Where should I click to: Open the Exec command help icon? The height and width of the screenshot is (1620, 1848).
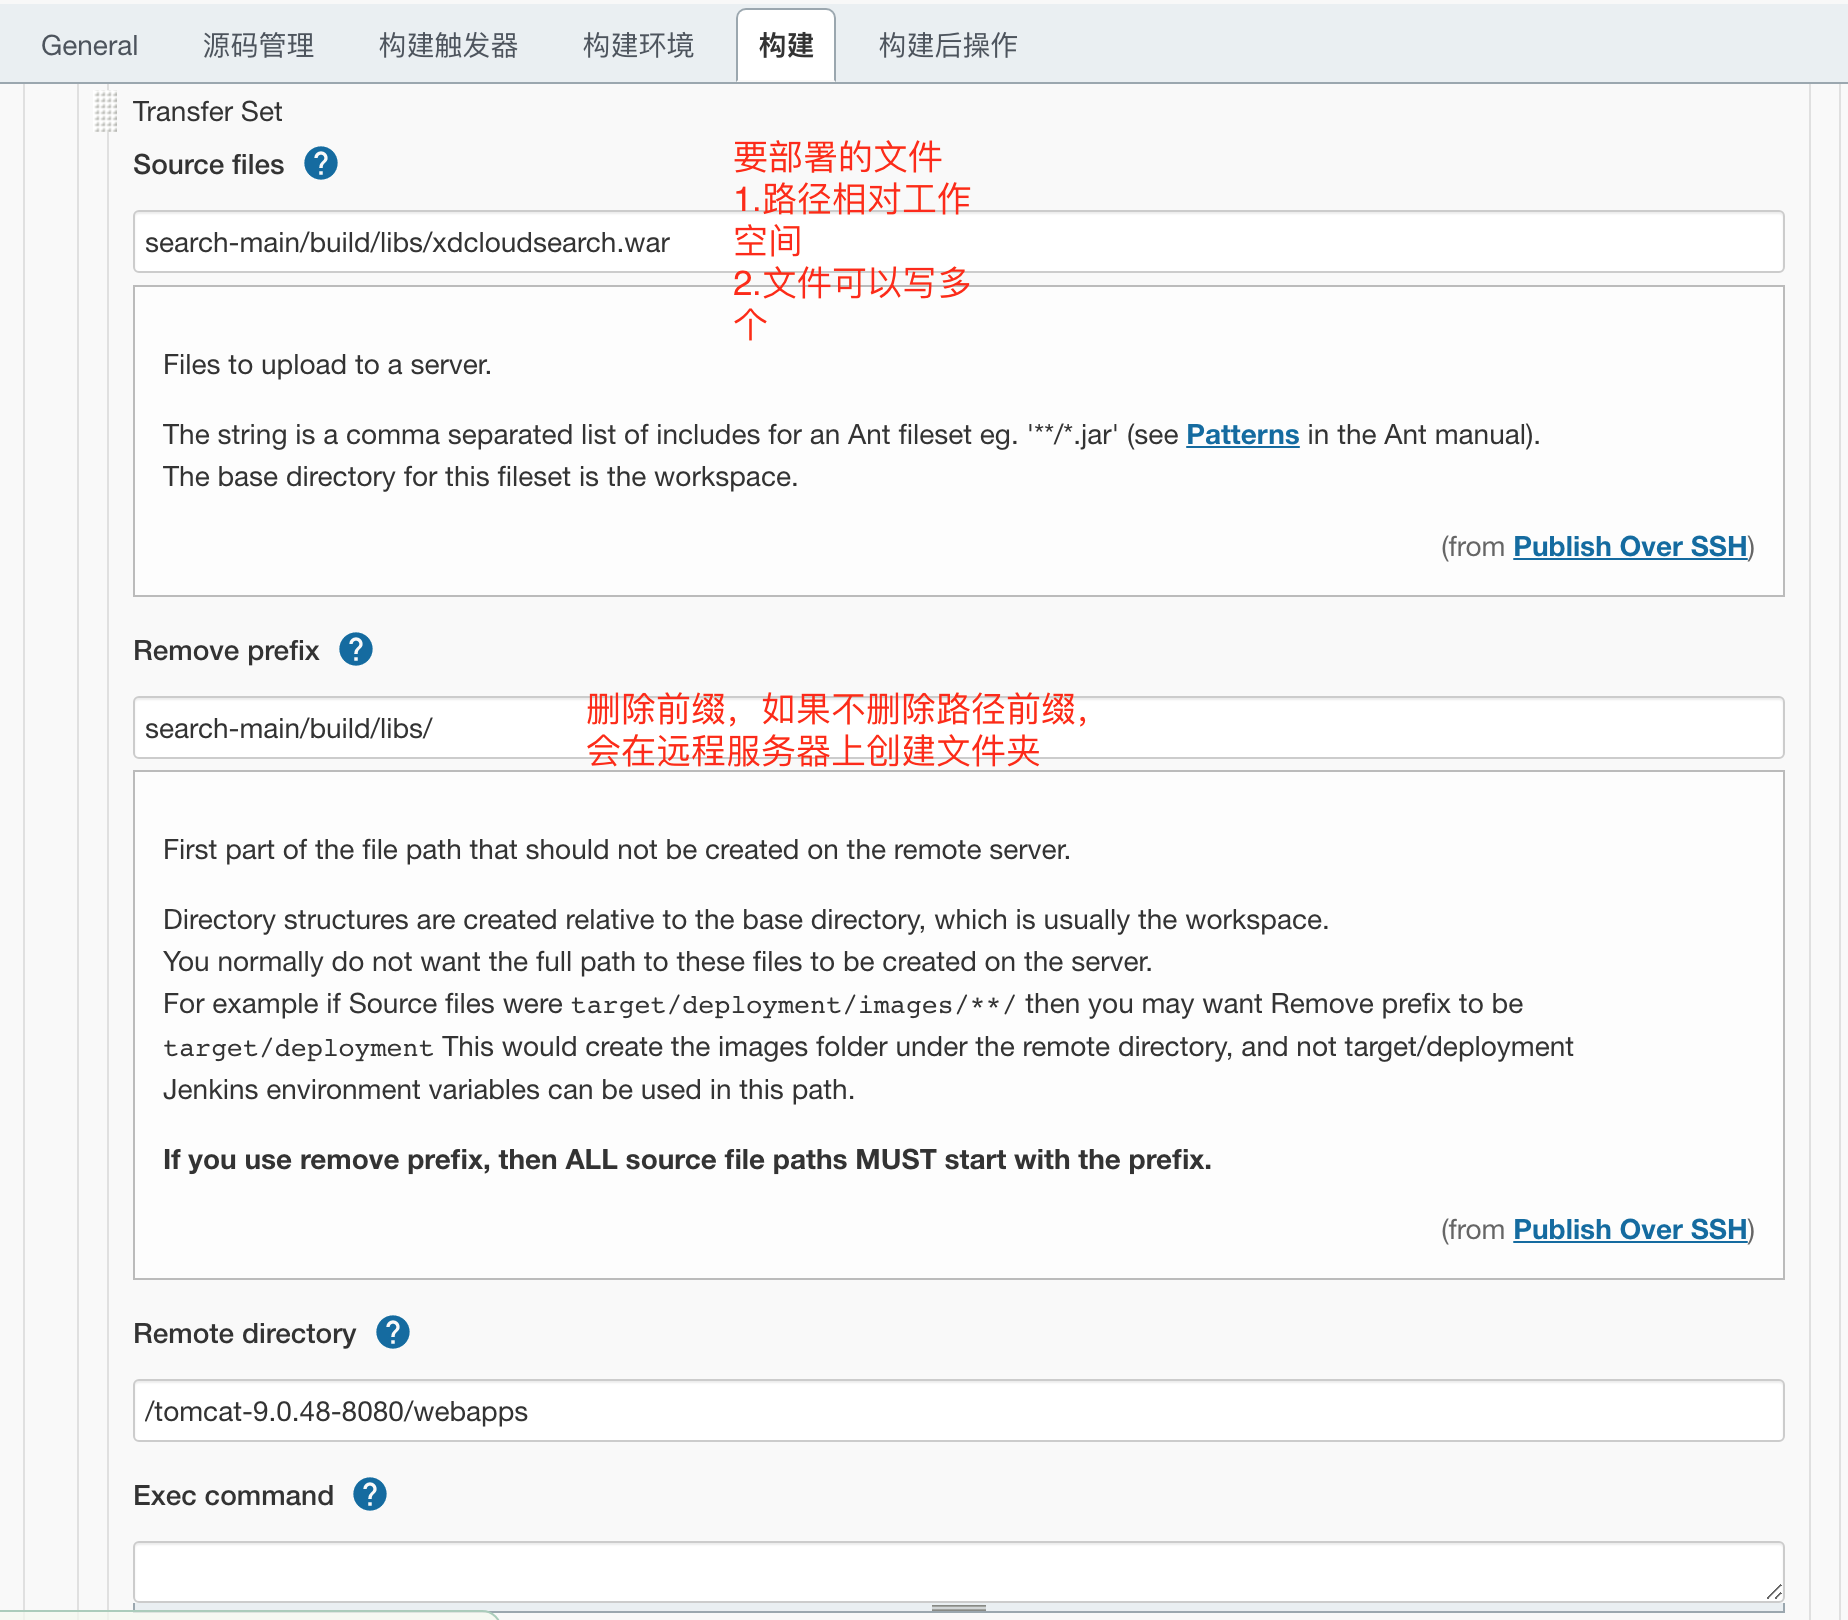(x=368, y=1494)
